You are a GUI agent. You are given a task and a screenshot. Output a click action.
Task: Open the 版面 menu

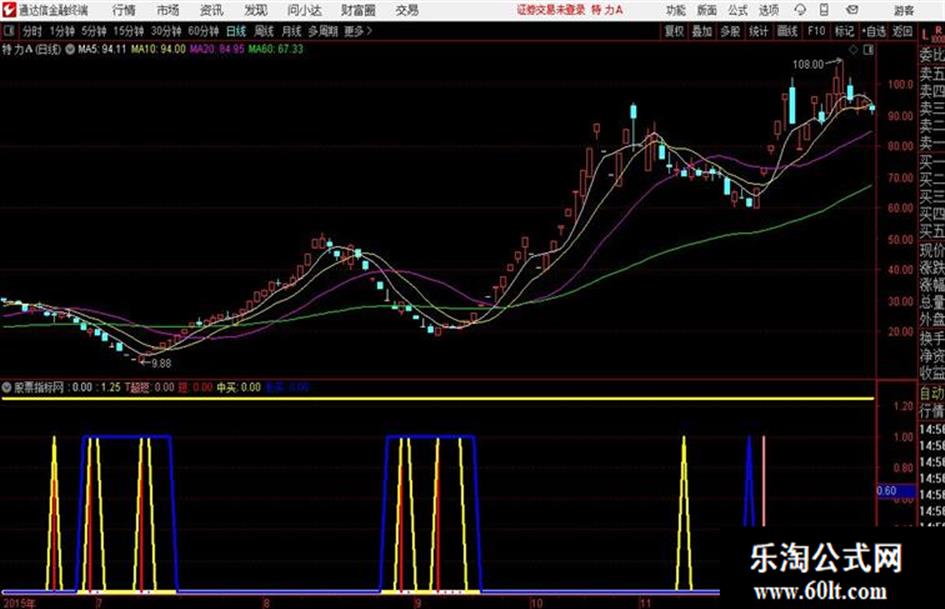point(706,10)
